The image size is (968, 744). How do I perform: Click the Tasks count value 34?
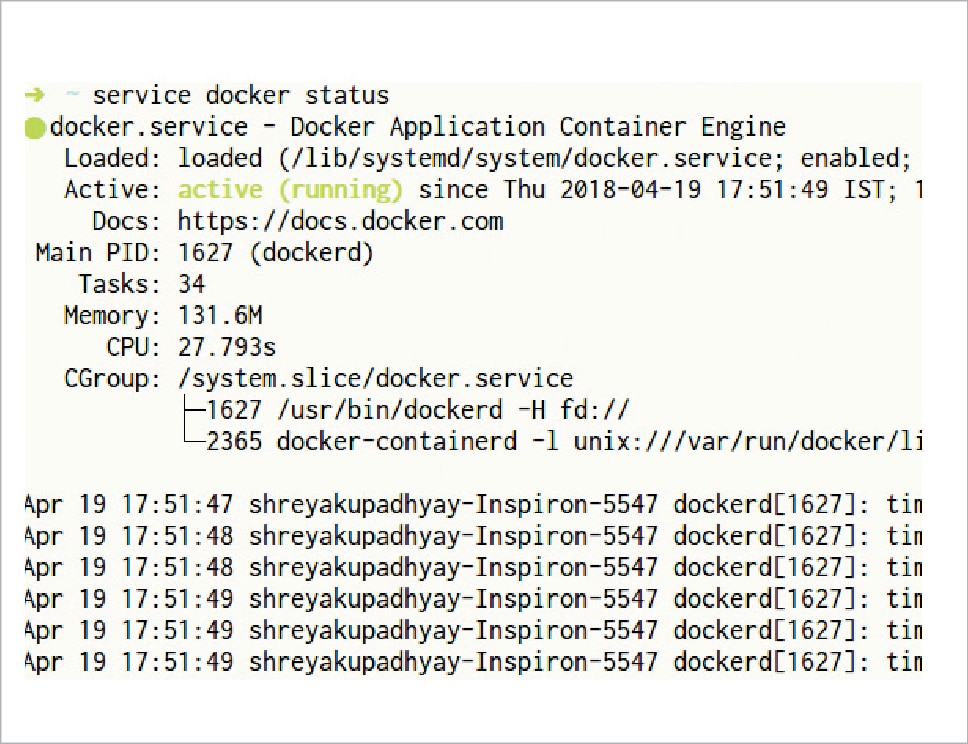[x=191, y=284]
